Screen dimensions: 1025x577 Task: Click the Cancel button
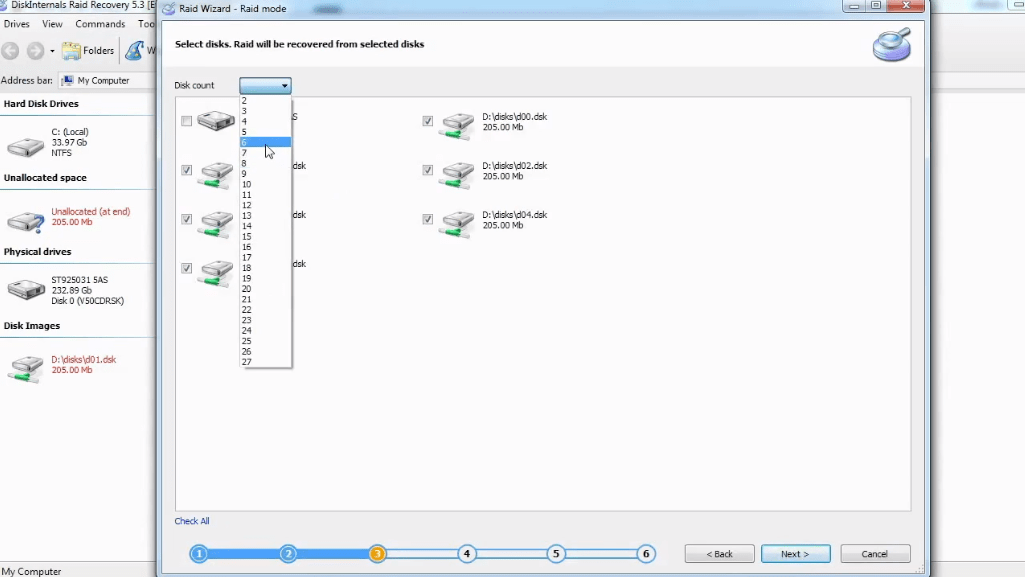tap(875, 554)
